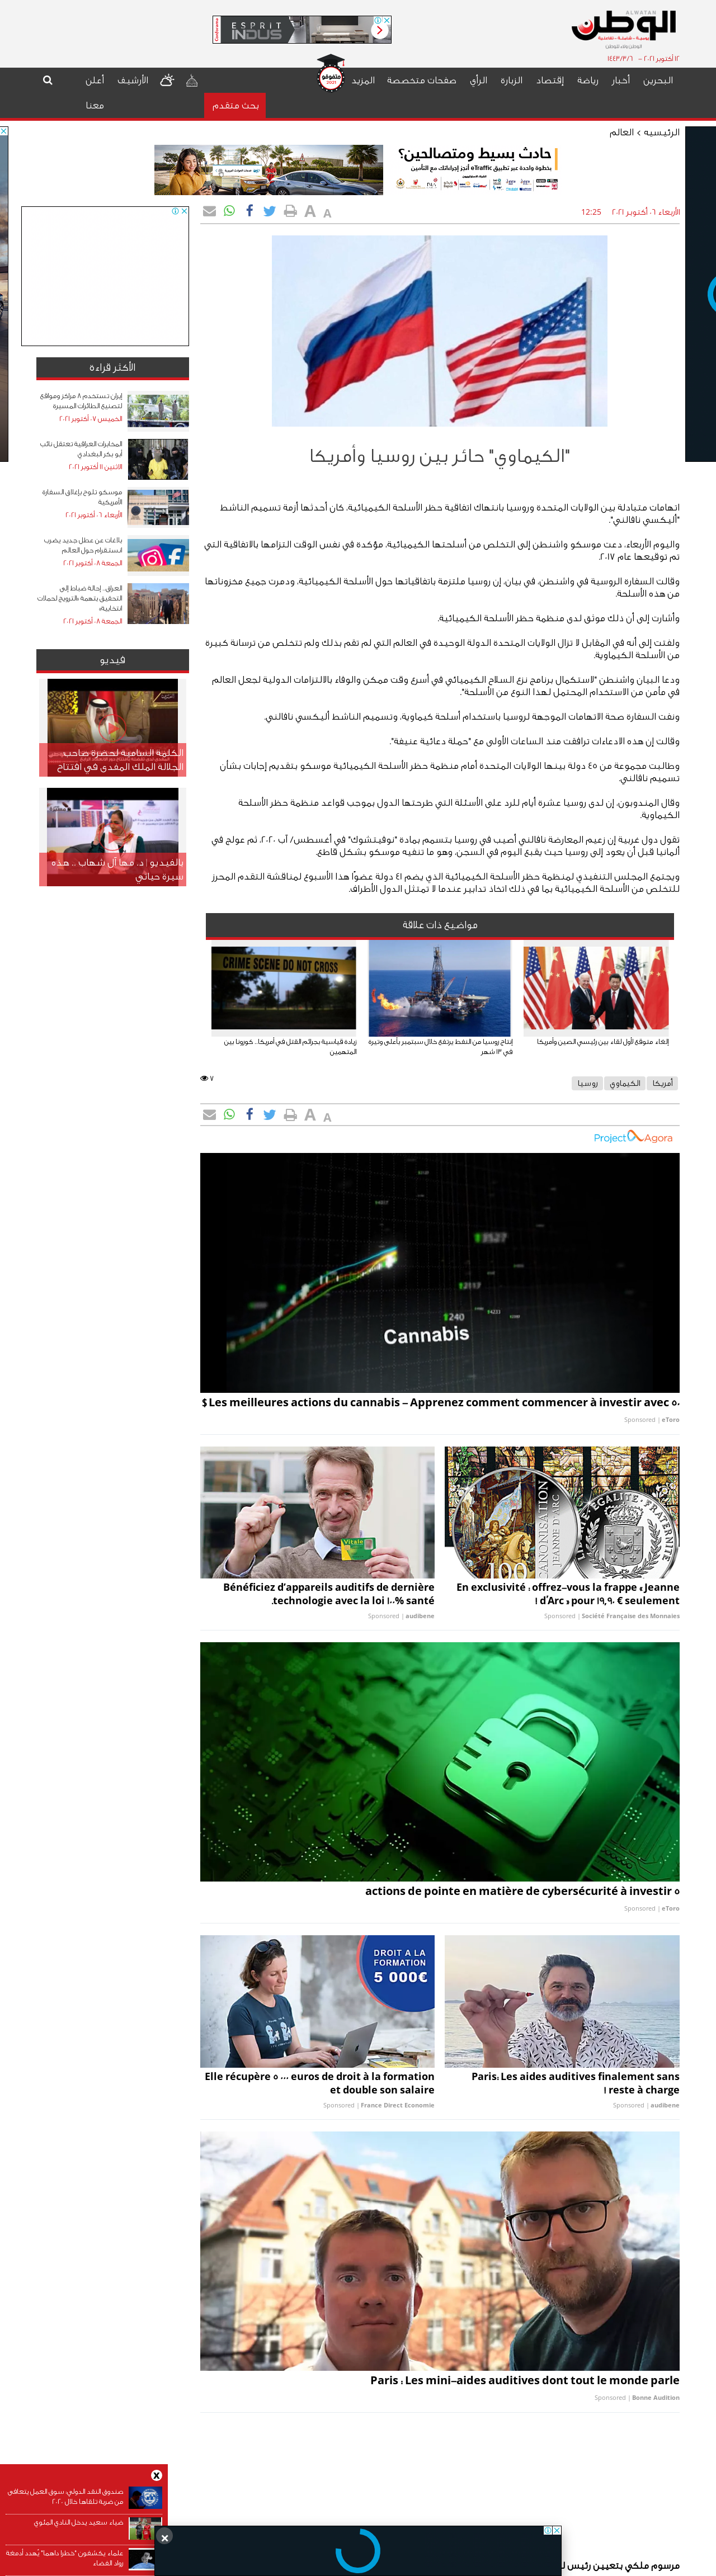Close the bottom banner ad with X
716x2576 pixels.
[x=165, y=2537]
